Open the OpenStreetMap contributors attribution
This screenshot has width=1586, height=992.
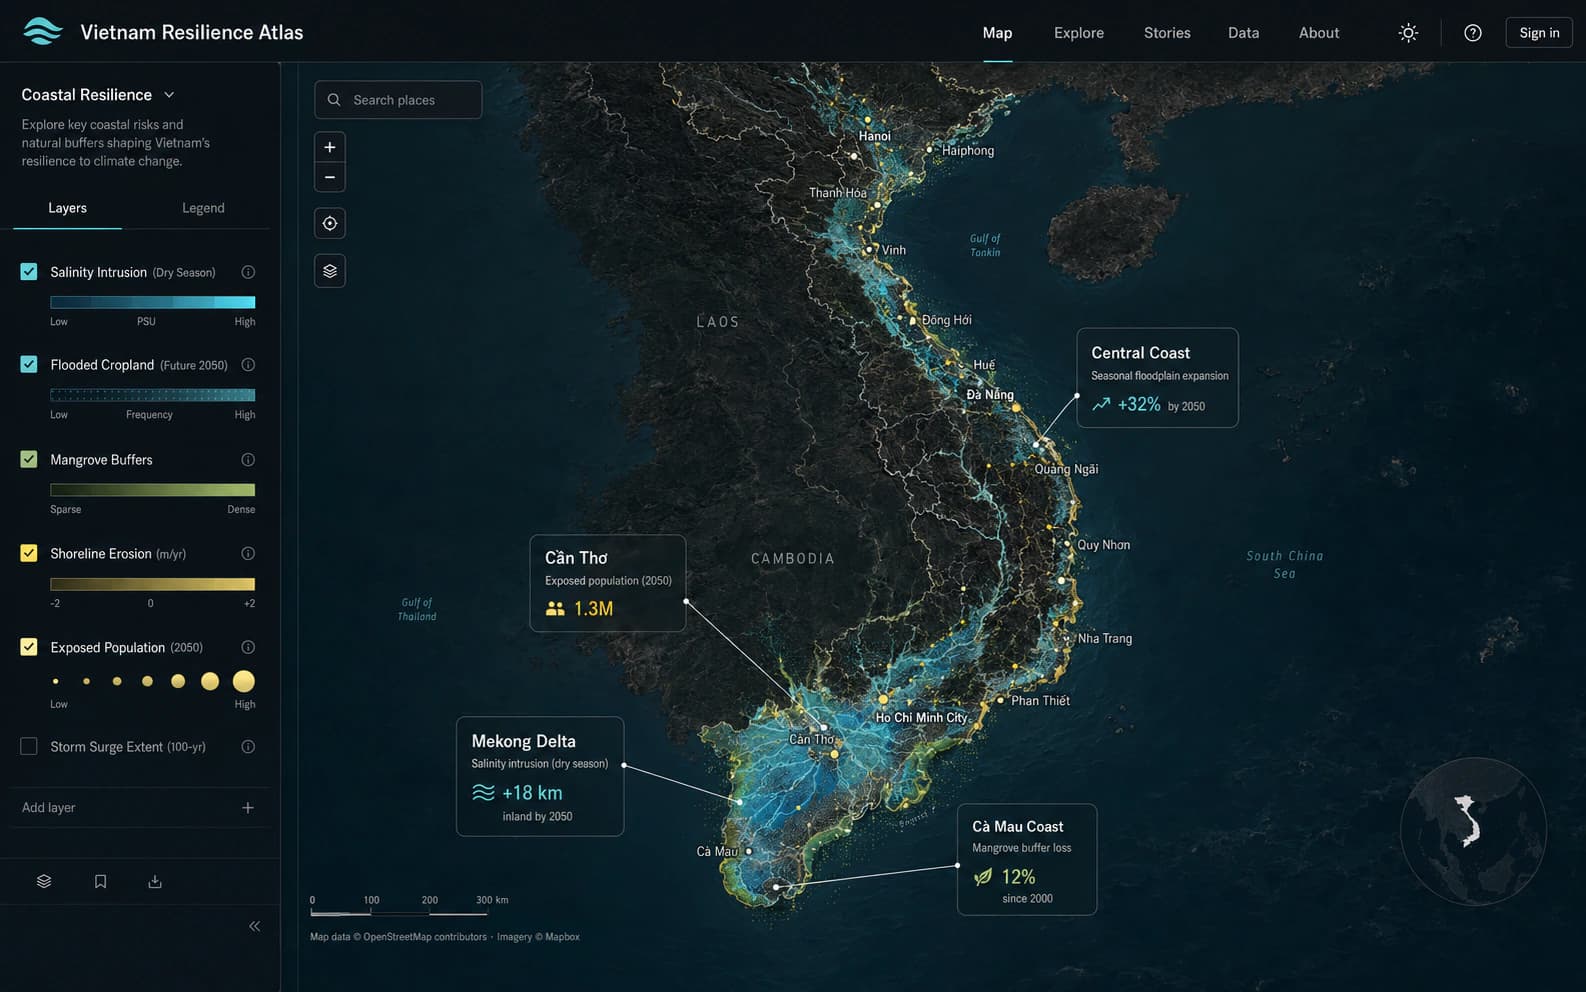pyautogui.click(x=425, y=937)
